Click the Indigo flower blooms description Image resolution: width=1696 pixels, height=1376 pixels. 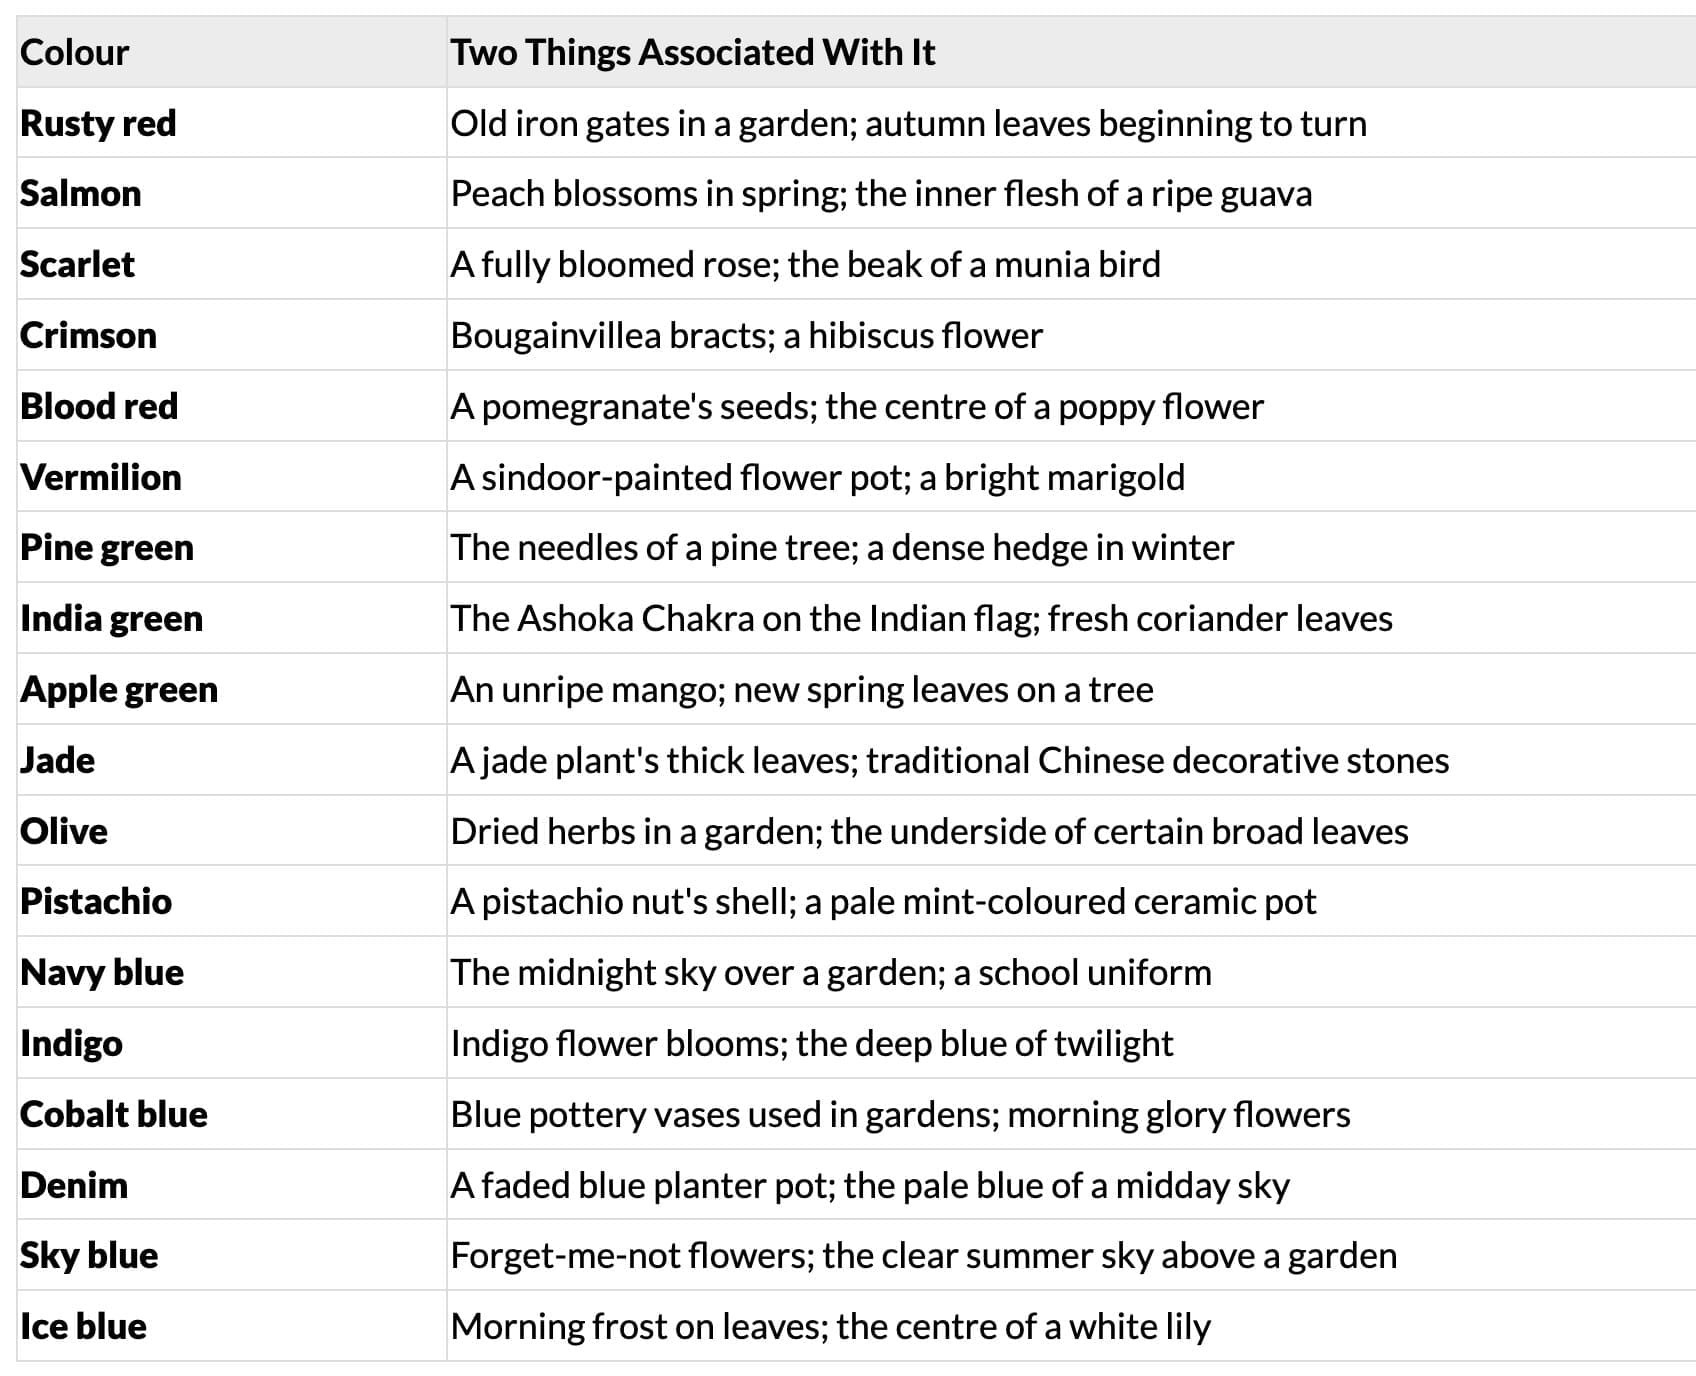(x=811, y=1043)
